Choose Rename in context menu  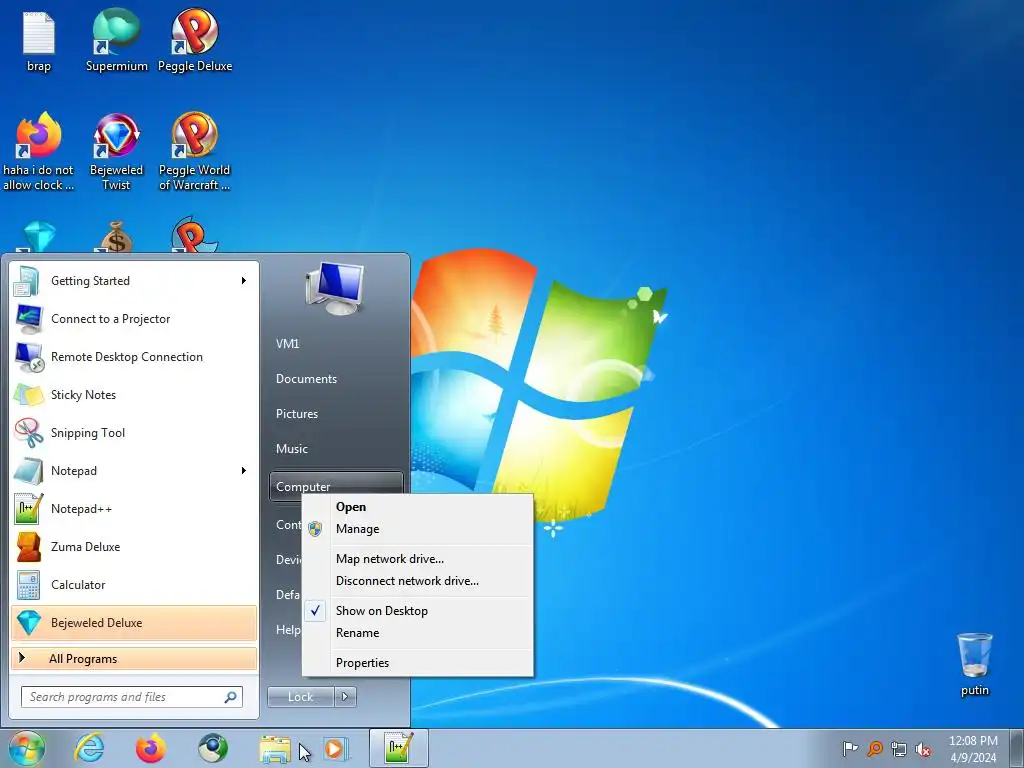[418, 633]
